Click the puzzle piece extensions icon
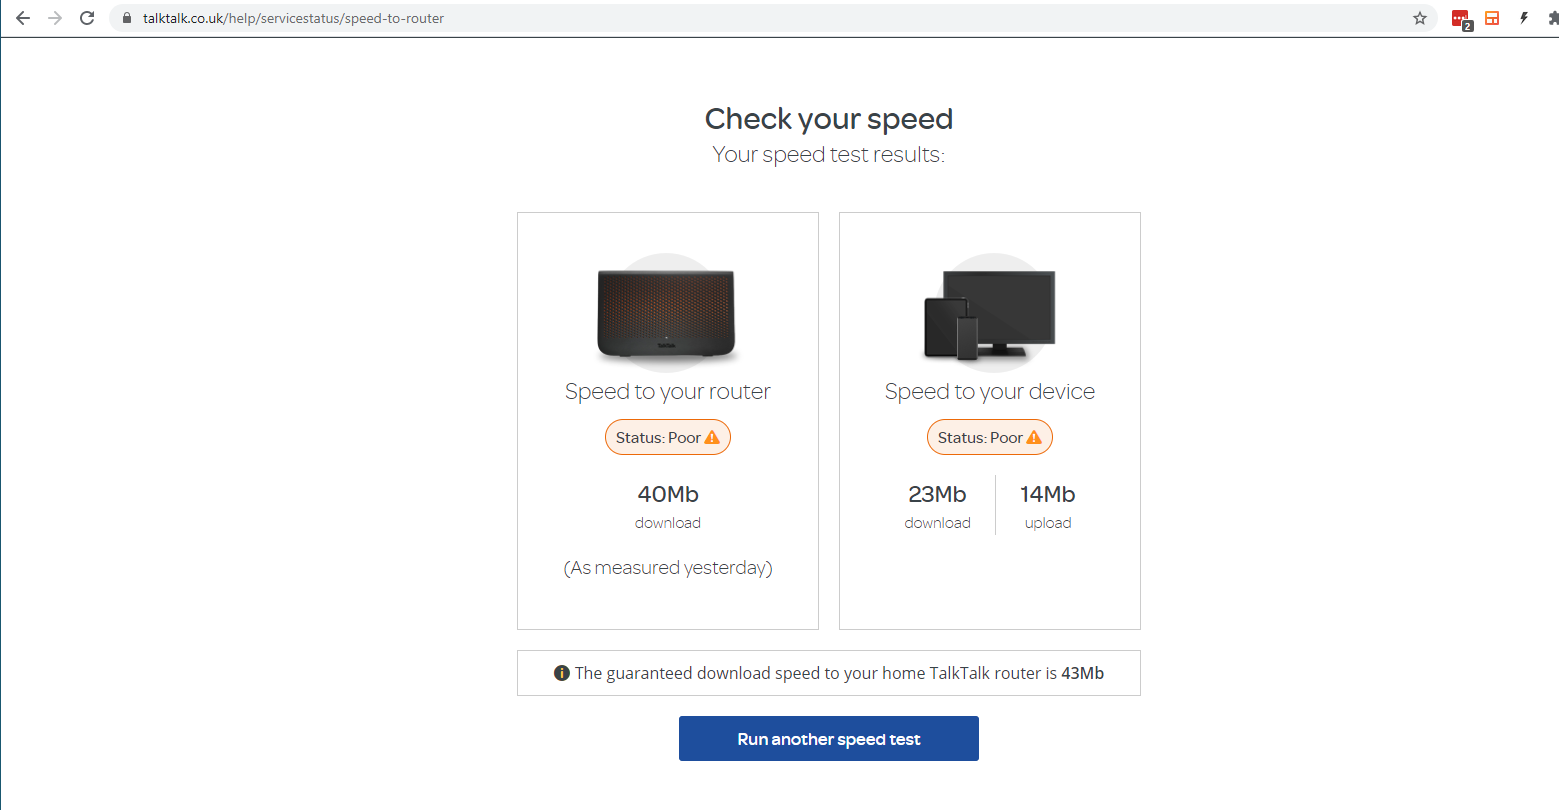Image resolution: width=1559 pixels, height=810 pixels. pyautogui.click(x=1551, y=17)
